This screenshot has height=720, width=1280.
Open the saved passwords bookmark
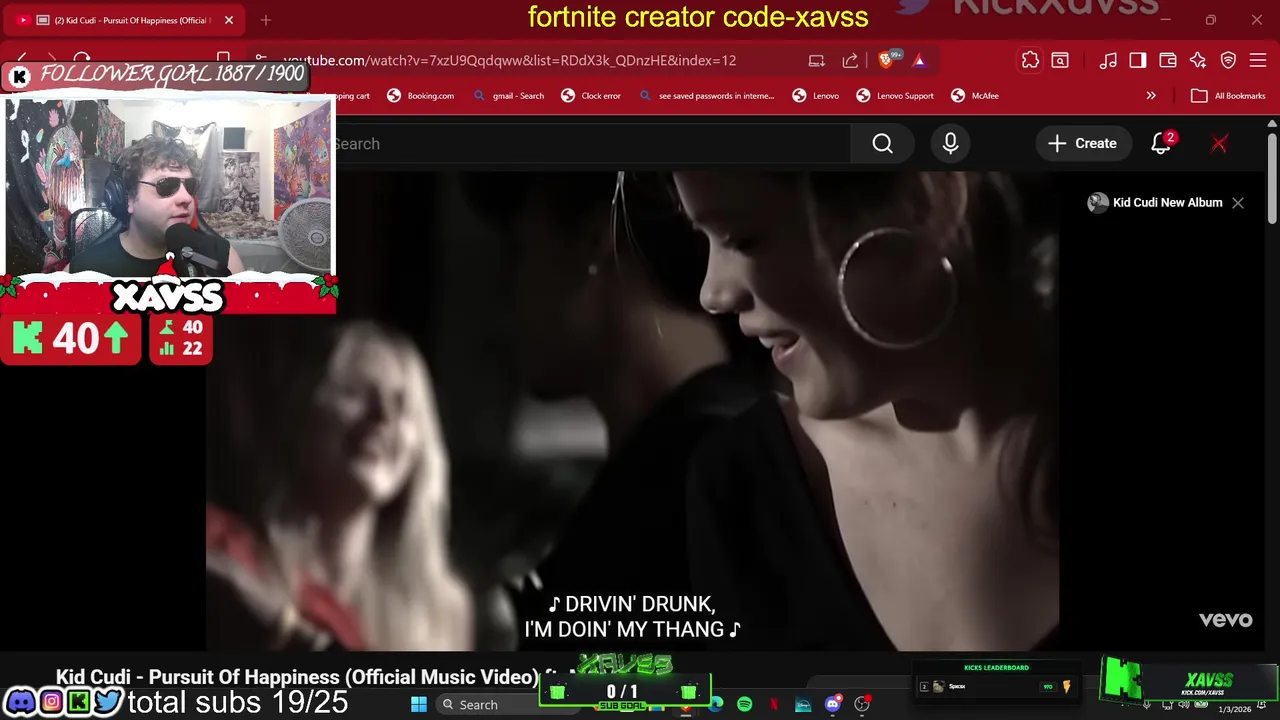(x=706, y=96)
